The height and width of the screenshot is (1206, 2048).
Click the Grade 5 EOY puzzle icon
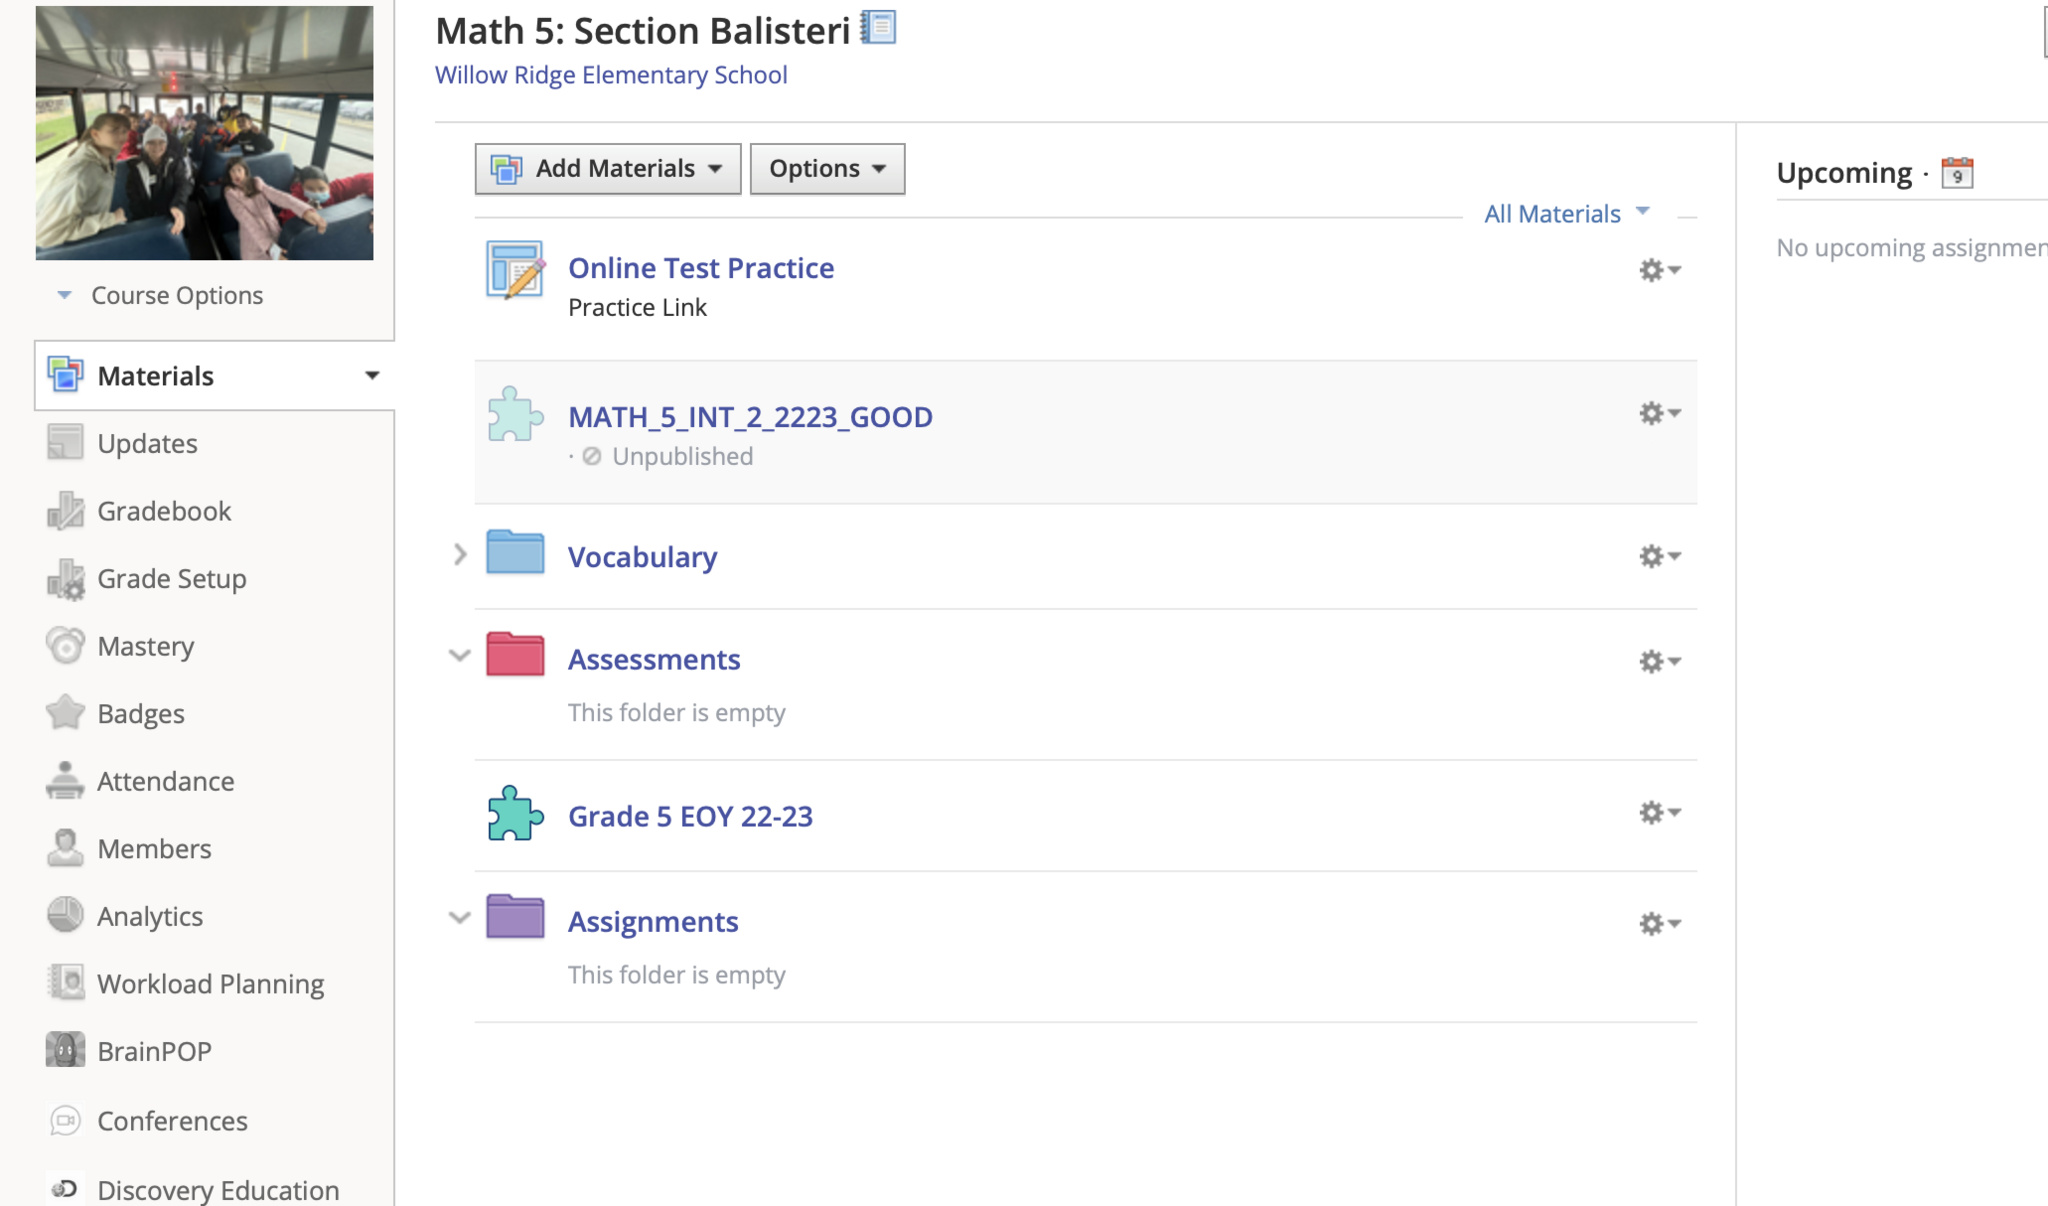(515, 814)
